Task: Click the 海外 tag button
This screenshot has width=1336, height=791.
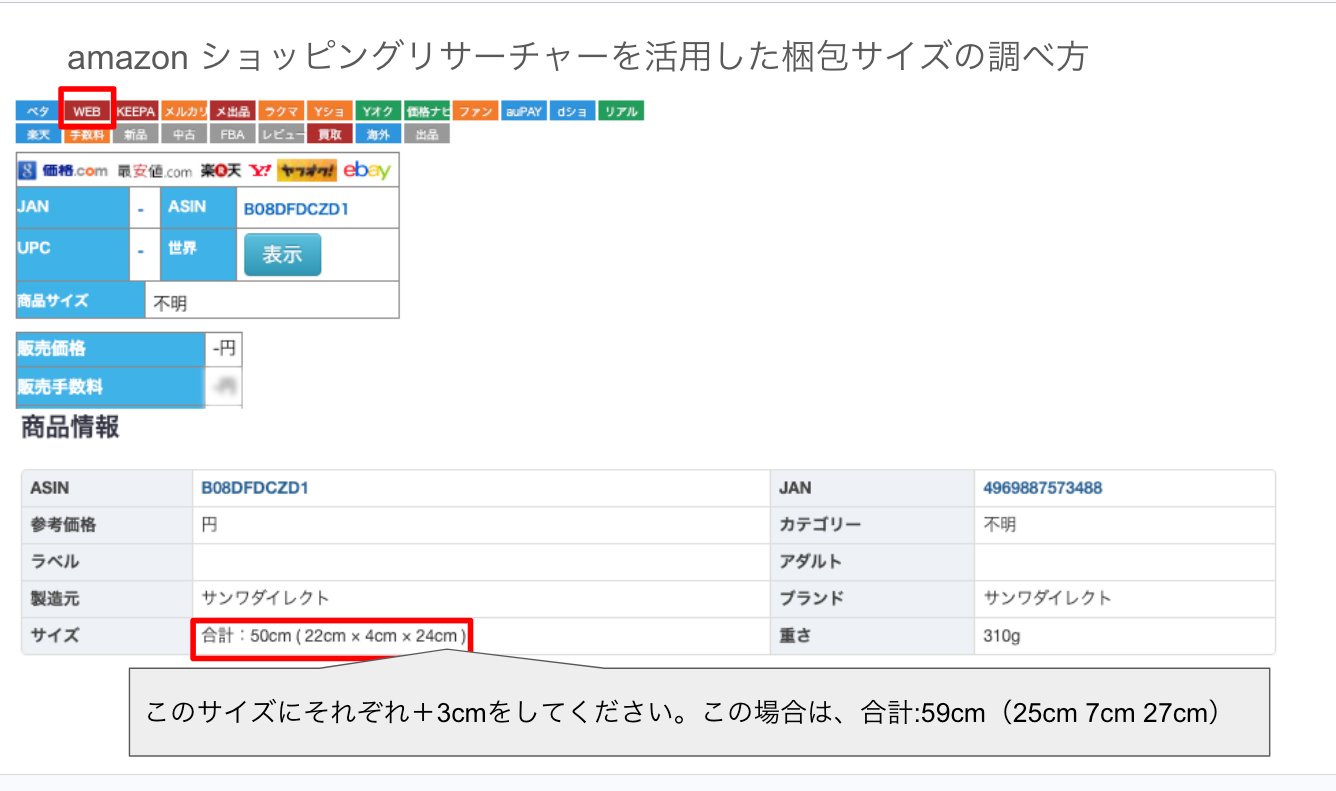Action: (x=378, y=134)
